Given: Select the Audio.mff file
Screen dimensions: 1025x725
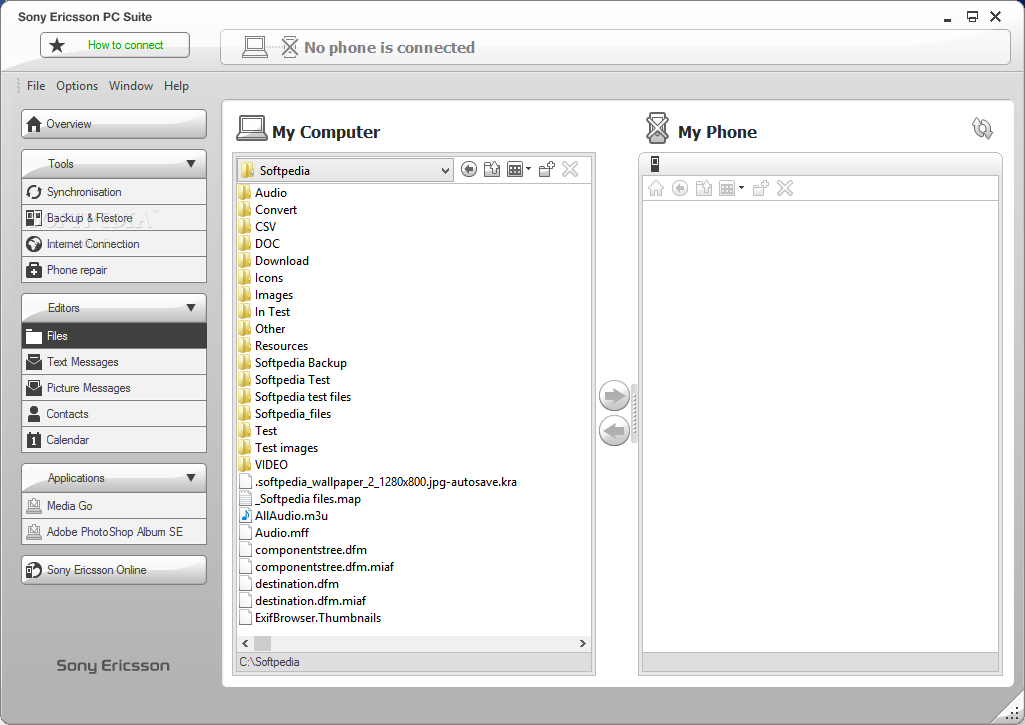Looking at the screenshot, I should point(274,533).
